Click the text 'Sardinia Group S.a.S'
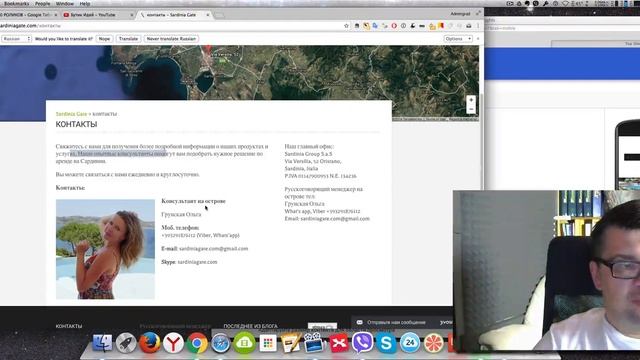Screen dimensions: 640x360 (x=308, y=154)
